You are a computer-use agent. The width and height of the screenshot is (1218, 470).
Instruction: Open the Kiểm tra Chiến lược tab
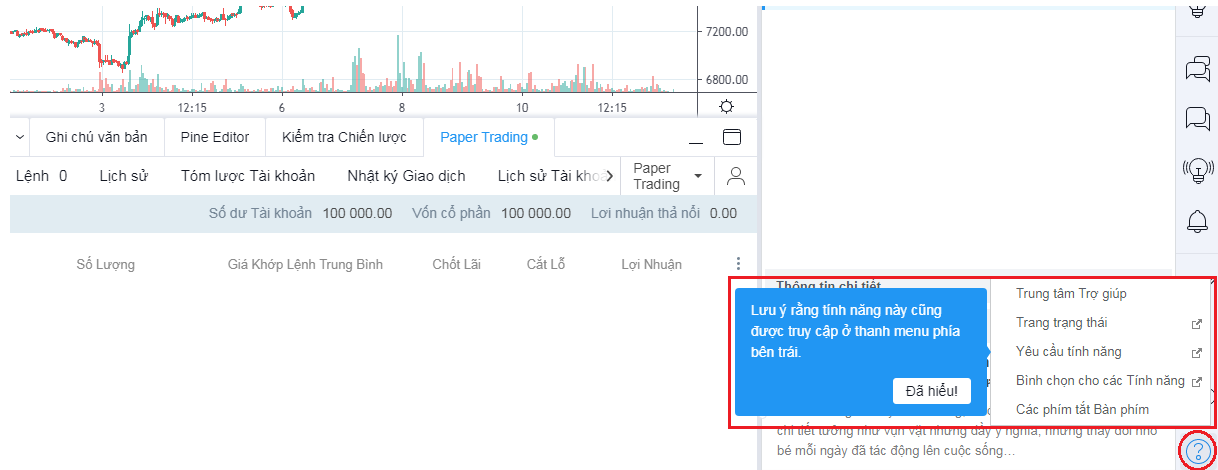click(x=344, y=137)
